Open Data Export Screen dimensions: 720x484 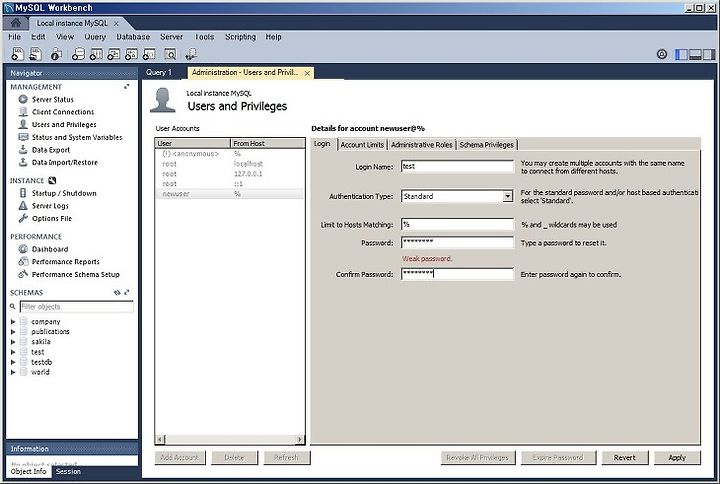[x=51, y=150]
